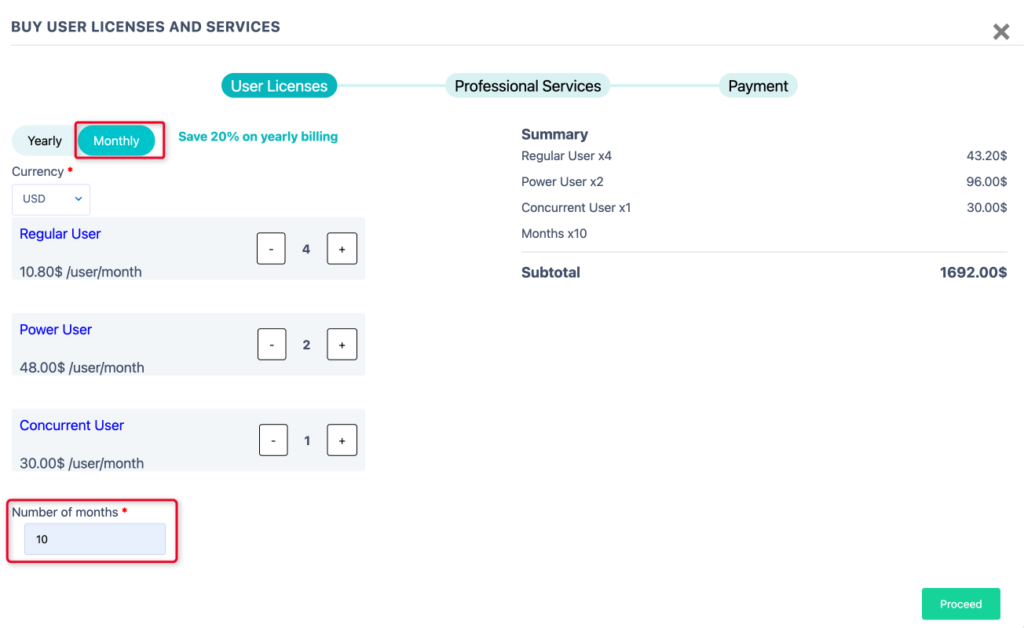The height and width of the screenshot is (628, 1024).
Task: Follow the Concurrent User link
Action: click(x=72, y=426)
